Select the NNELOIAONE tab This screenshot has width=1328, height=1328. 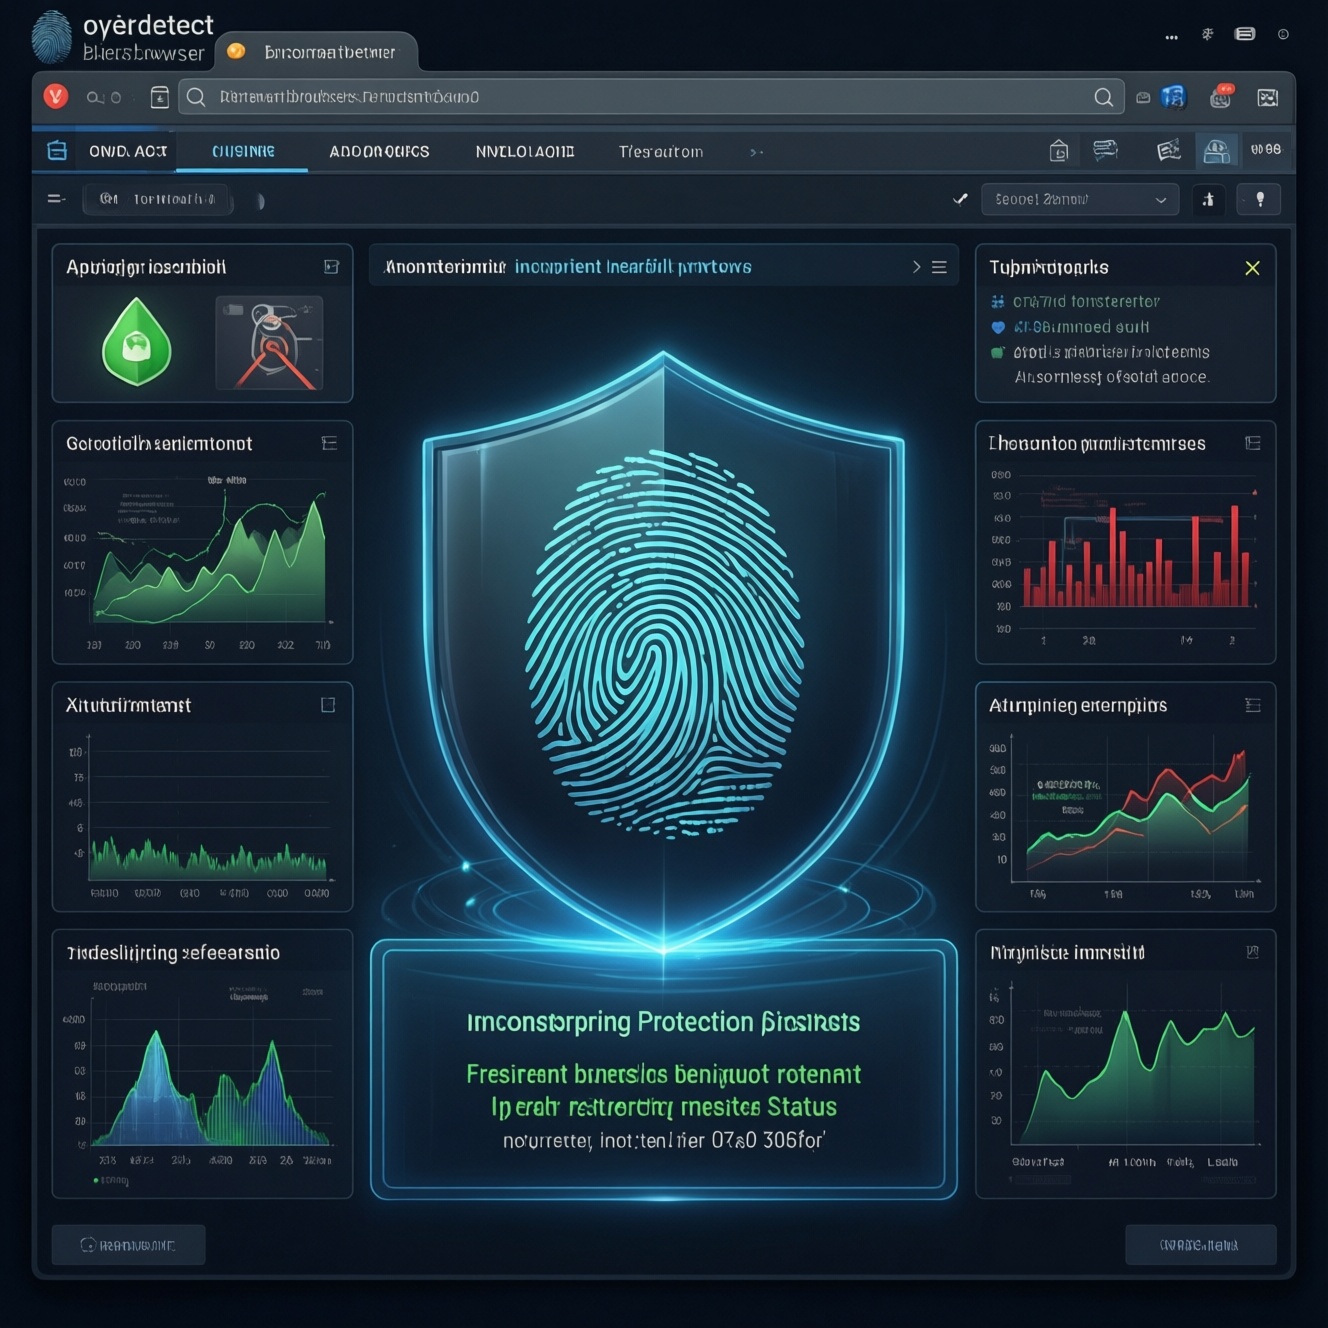[x=525, y=152]
